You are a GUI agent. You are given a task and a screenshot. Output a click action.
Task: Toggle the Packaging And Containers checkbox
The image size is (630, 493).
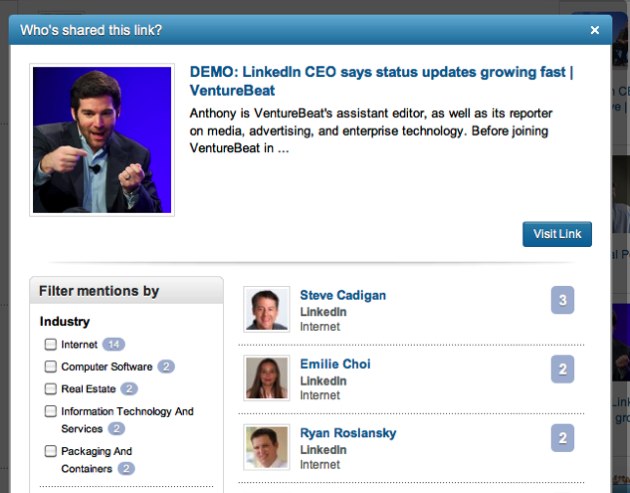pyautogui.click(x=51, y=451)
